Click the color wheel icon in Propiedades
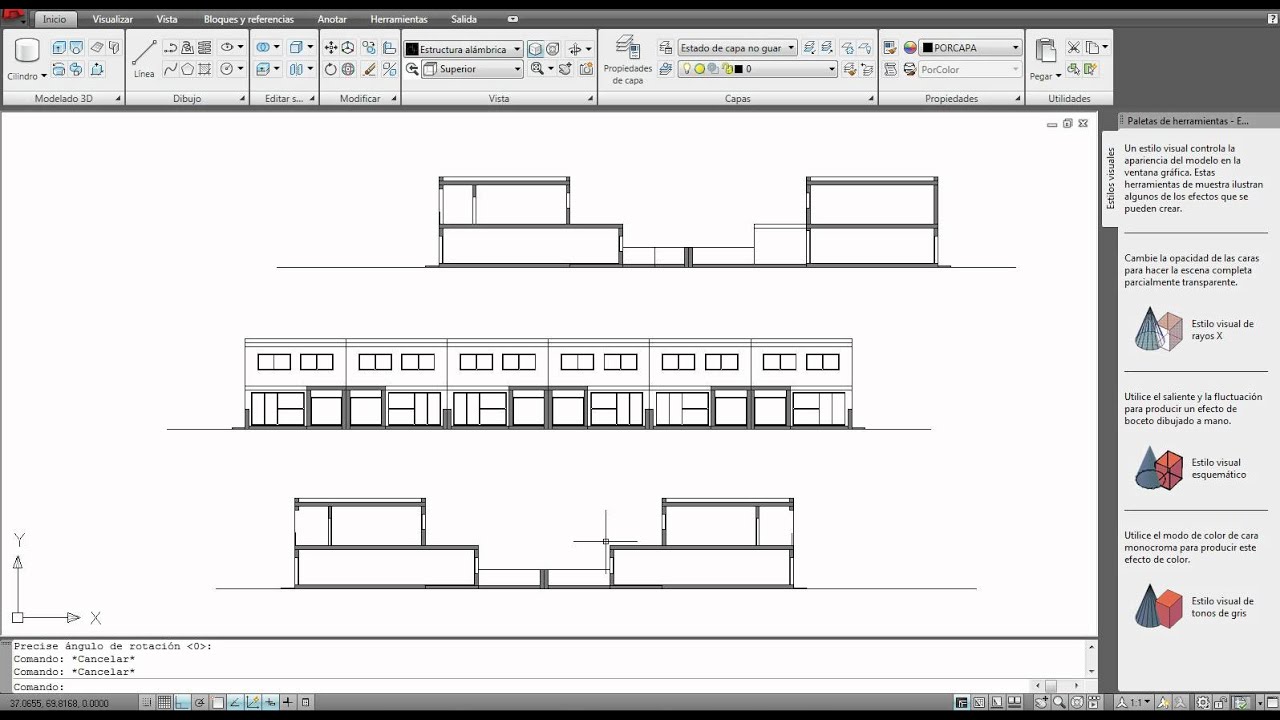The width and height of the screenshot is (1280, 720). [x=910, y=48]
